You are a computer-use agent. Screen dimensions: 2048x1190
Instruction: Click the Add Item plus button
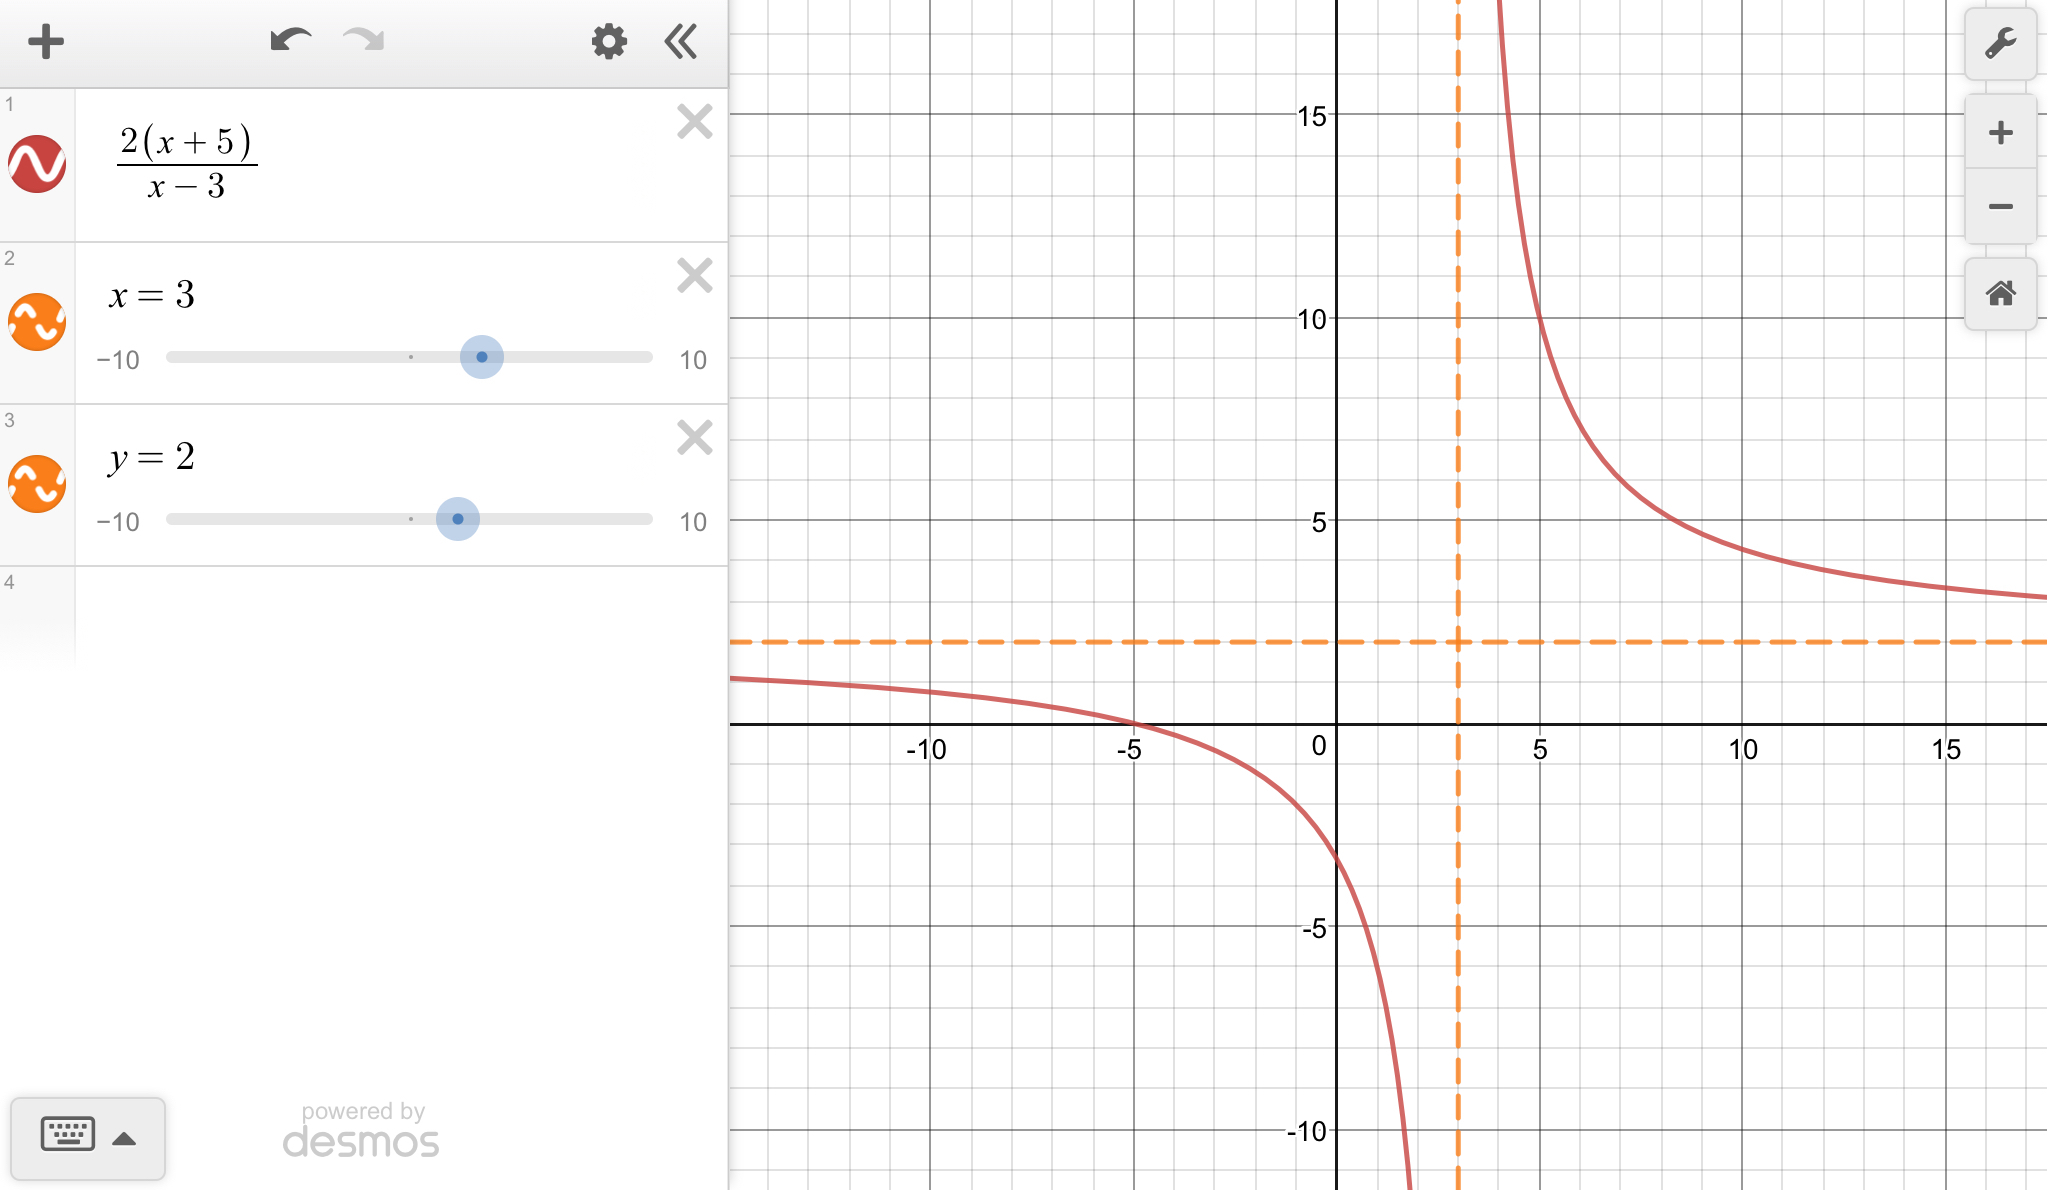coord(45,42)
